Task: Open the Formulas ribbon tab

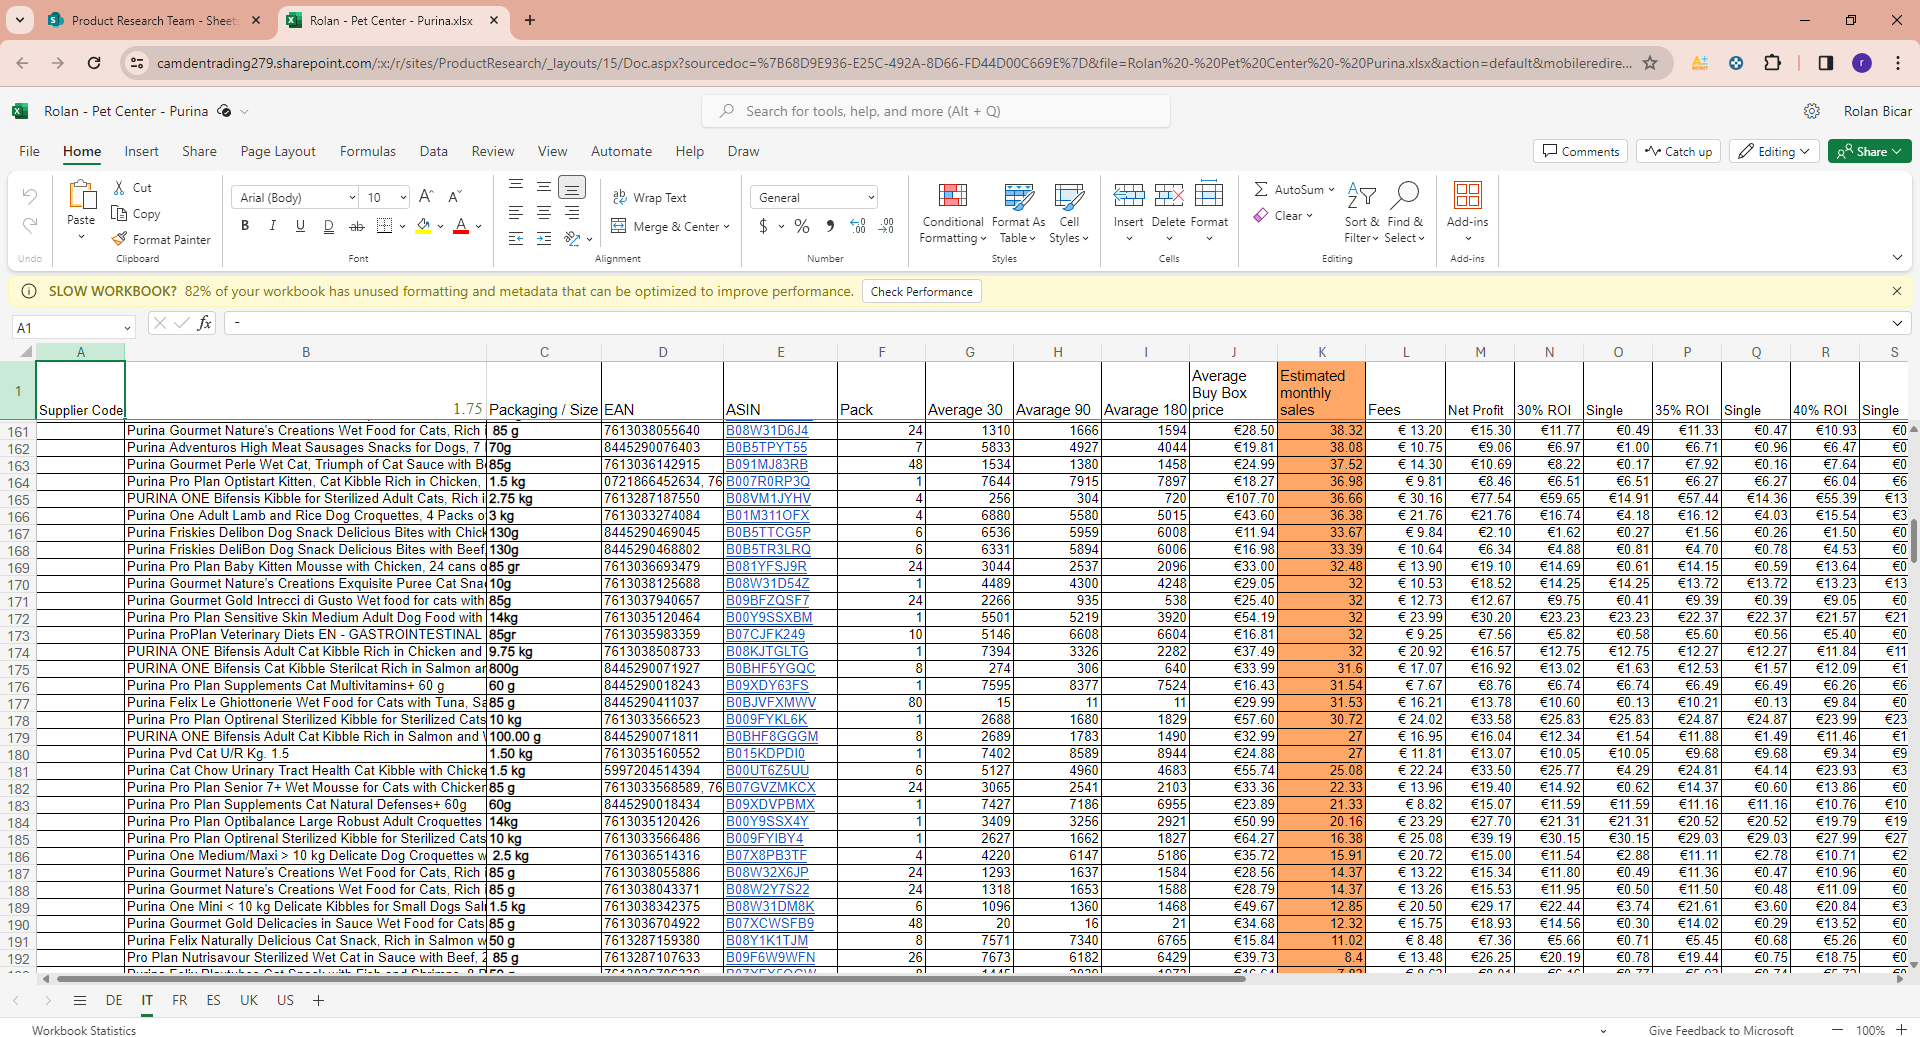Action: pyautogui.click(x=367, y=152)
